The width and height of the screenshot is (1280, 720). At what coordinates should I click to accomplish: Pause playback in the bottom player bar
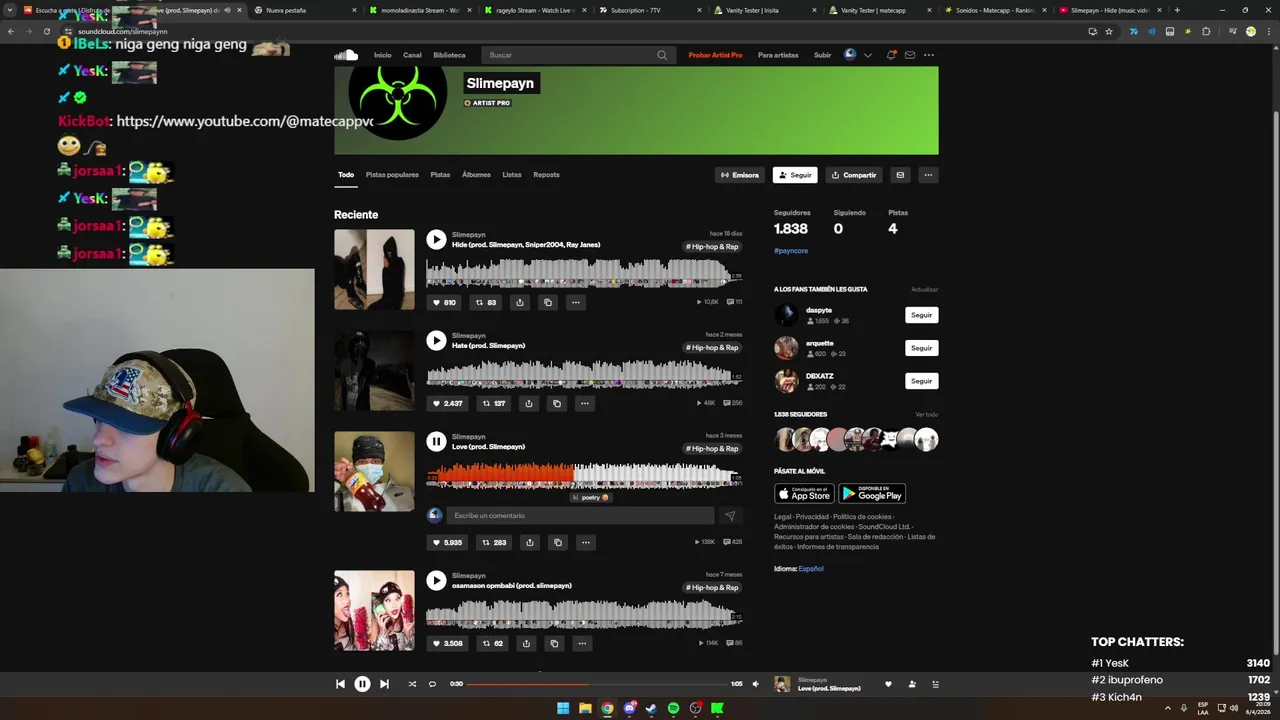(362, 684)
